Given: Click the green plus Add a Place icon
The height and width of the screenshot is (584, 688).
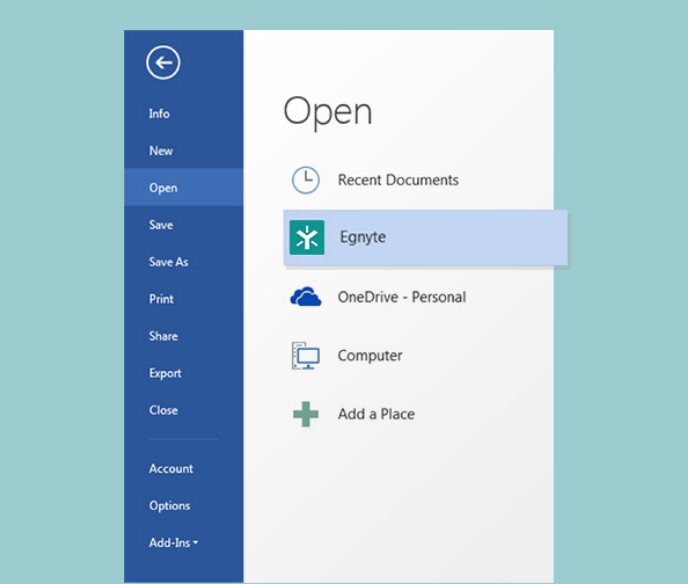Looking at the screenshot, I should point(305,414).
